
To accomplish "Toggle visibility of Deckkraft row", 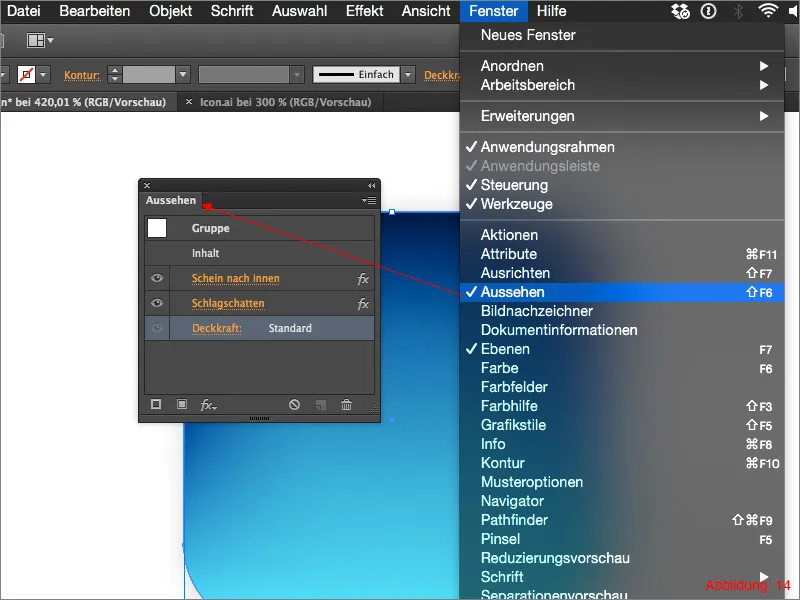I will (157, 328).
